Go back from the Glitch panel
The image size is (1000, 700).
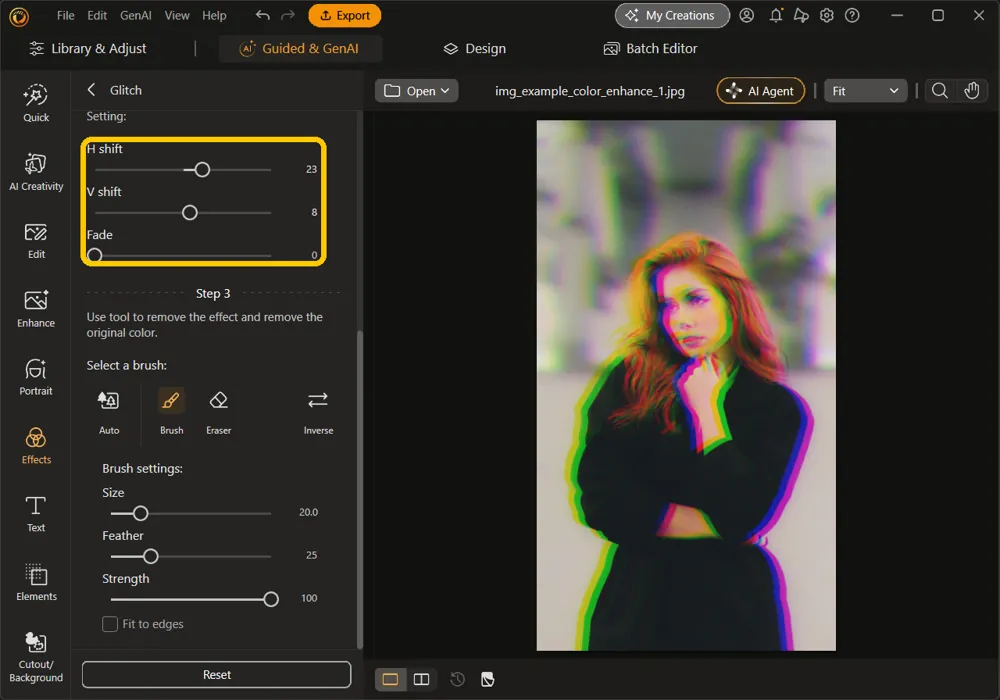(x=91, y=90)
